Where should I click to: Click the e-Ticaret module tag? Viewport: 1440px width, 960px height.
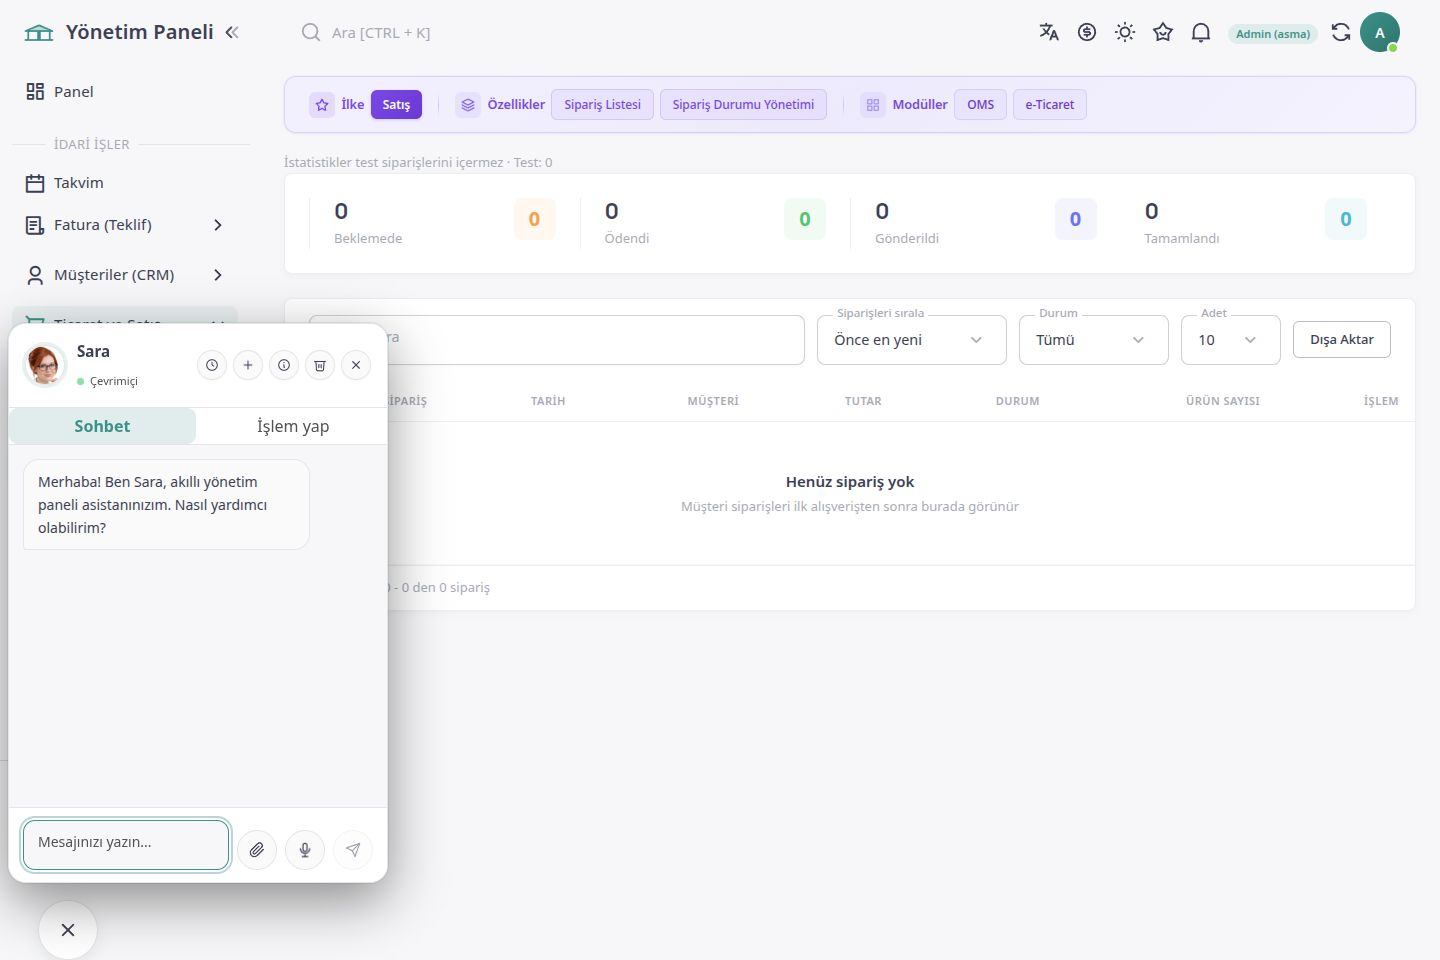pyautogui.click(x=1050, y=104)
